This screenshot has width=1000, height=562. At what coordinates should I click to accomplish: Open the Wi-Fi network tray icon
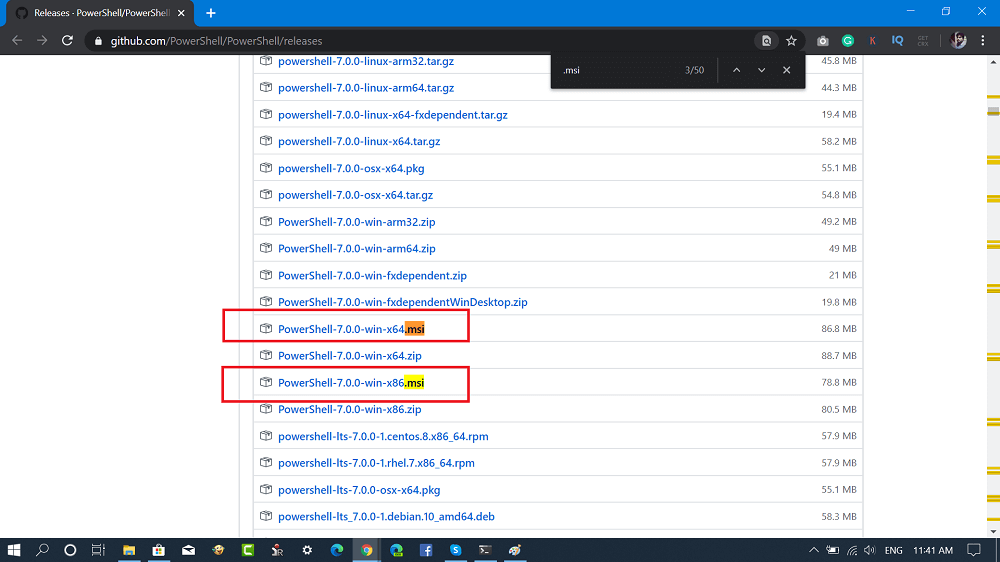[852, 550]
